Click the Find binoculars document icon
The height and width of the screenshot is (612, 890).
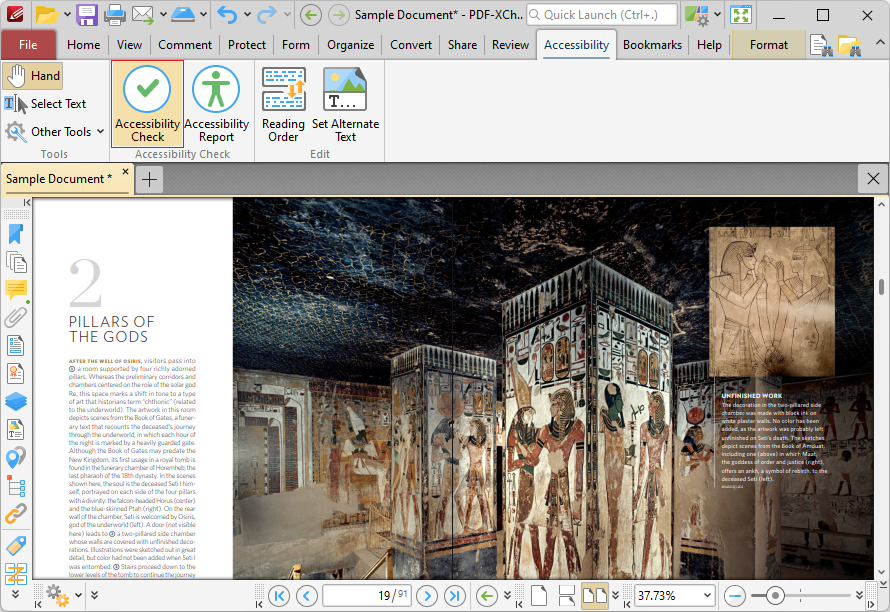pyautogui.click(x=821, y=45)
